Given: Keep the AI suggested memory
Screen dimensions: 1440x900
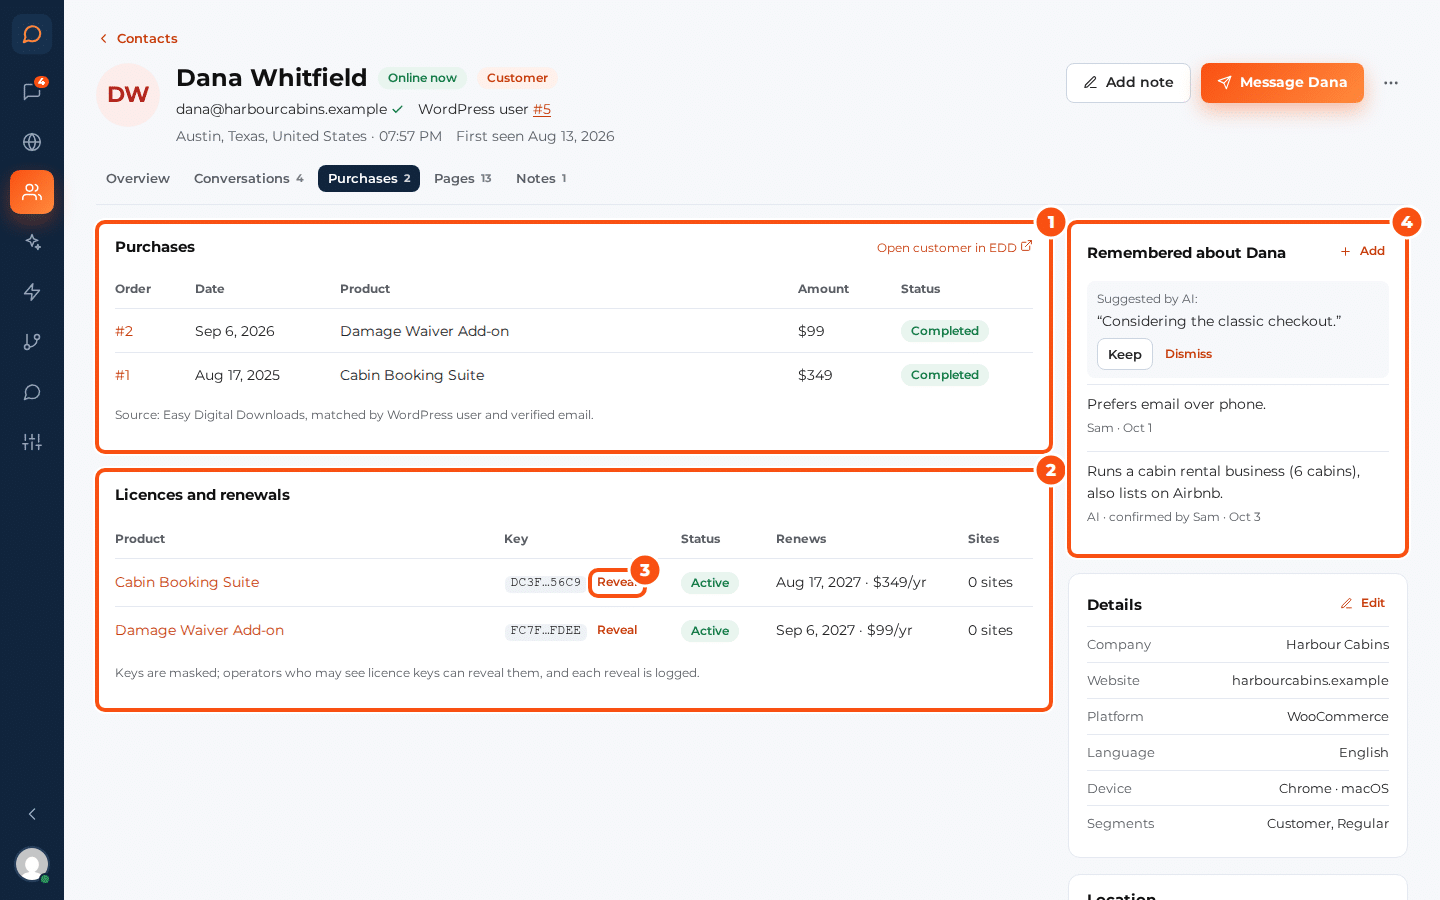Looking at the screenshot, I should click(x=1125, y=354).
